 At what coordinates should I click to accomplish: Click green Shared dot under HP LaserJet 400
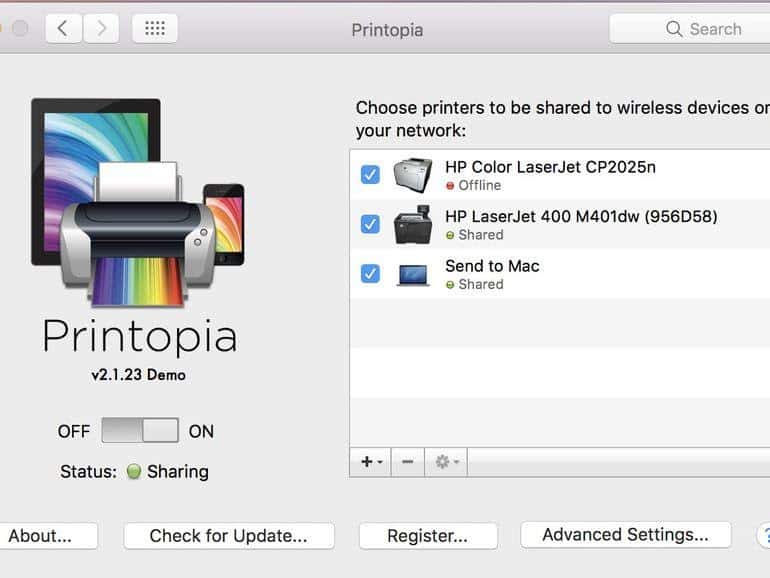(x=450, y=235)
